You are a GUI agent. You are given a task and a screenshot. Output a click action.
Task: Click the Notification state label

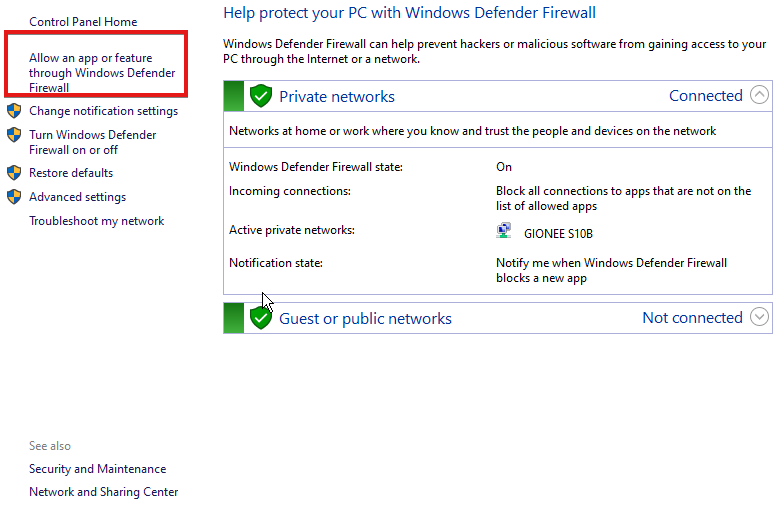[276, 263]
